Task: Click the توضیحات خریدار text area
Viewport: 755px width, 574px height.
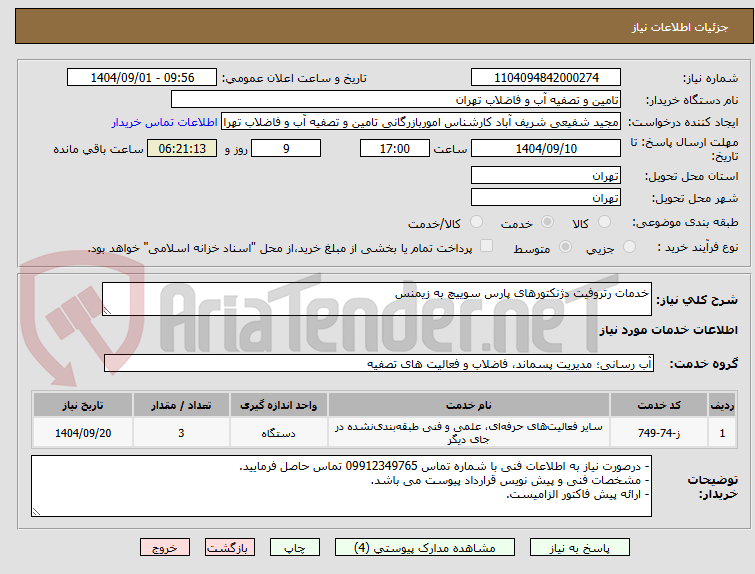Action: tap(341, 486)
